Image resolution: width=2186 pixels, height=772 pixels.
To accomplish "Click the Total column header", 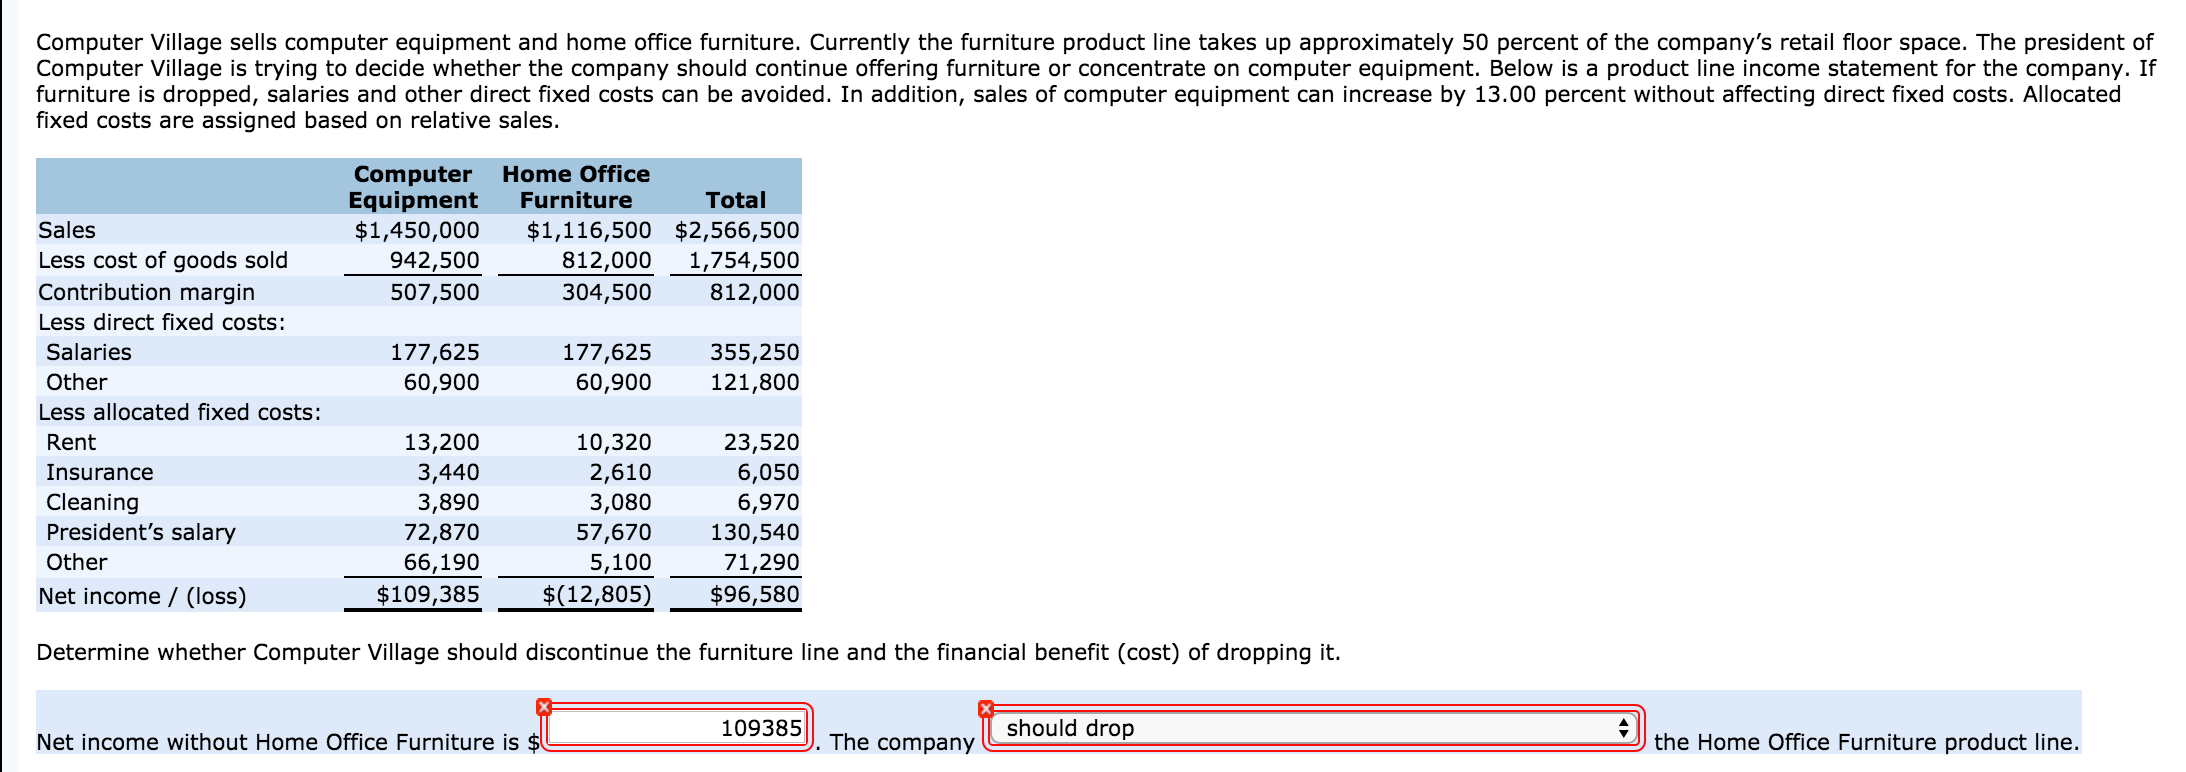I will point(736,200).
